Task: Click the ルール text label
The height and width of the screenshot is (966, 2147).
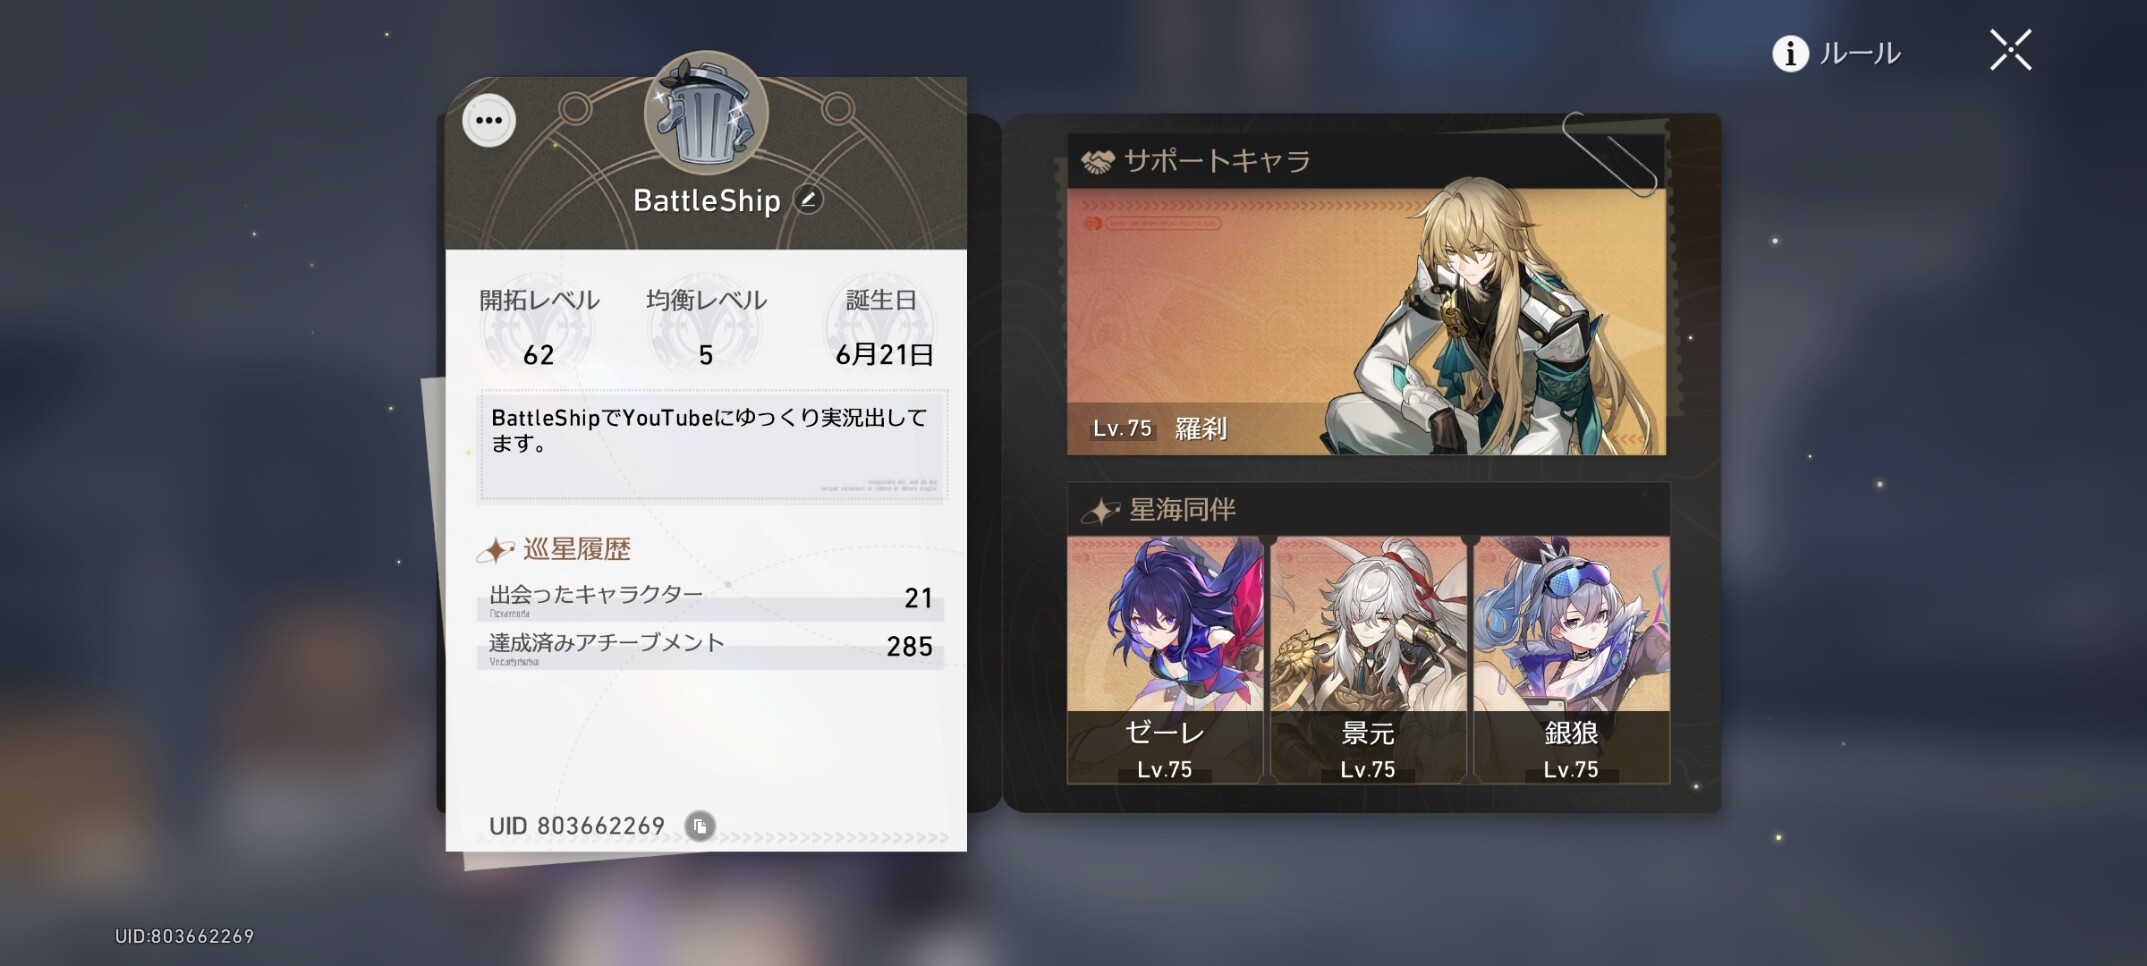Action: point(1859,53)
